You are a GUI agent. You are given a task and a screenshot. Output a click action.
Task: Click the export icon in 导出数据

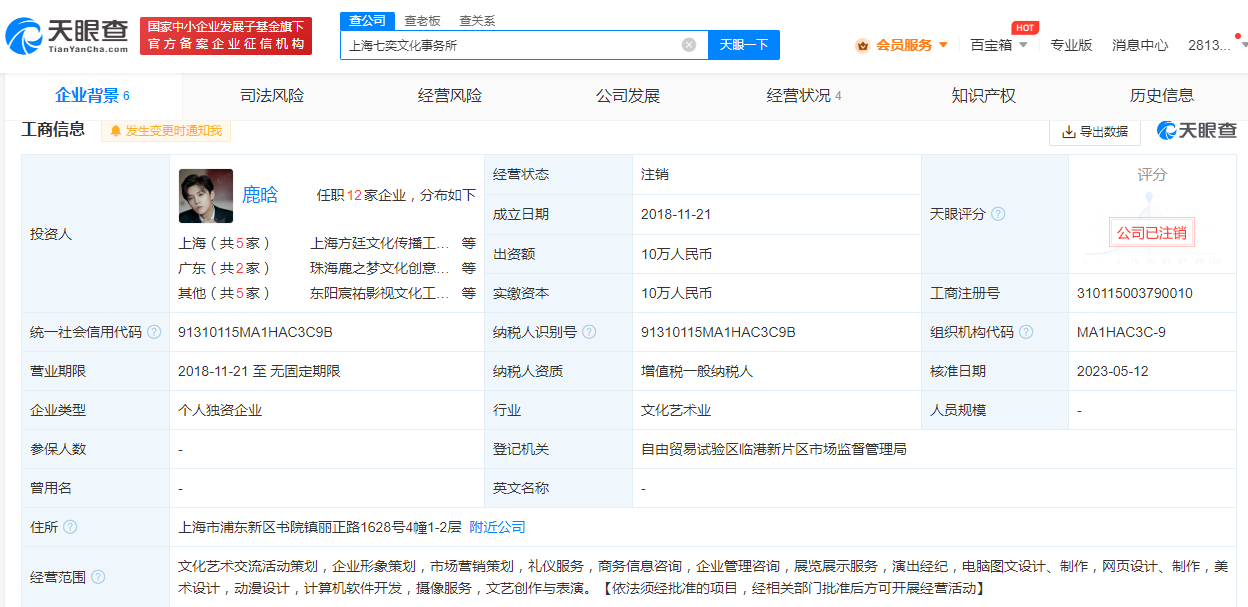point(1068,131)
